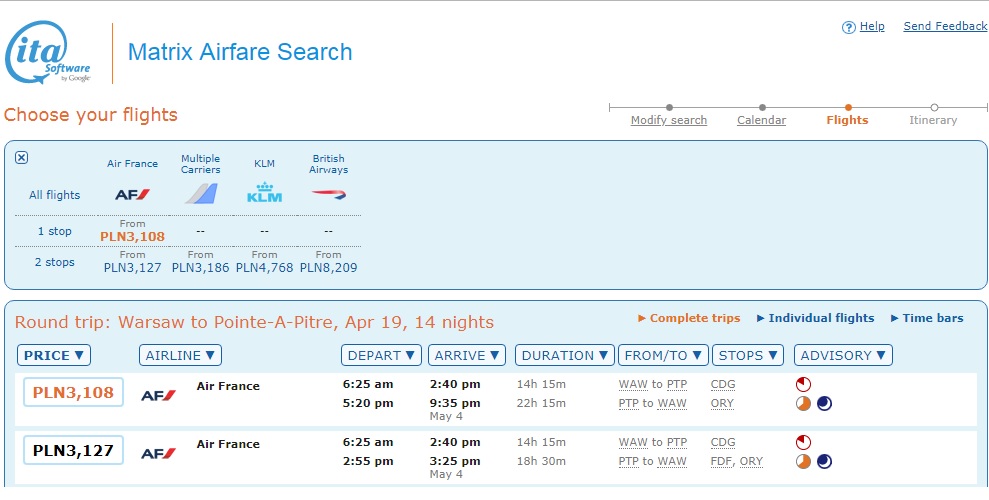Select the PLN3,108 fare button
This screenshot has height=500, width=989.
73,392
